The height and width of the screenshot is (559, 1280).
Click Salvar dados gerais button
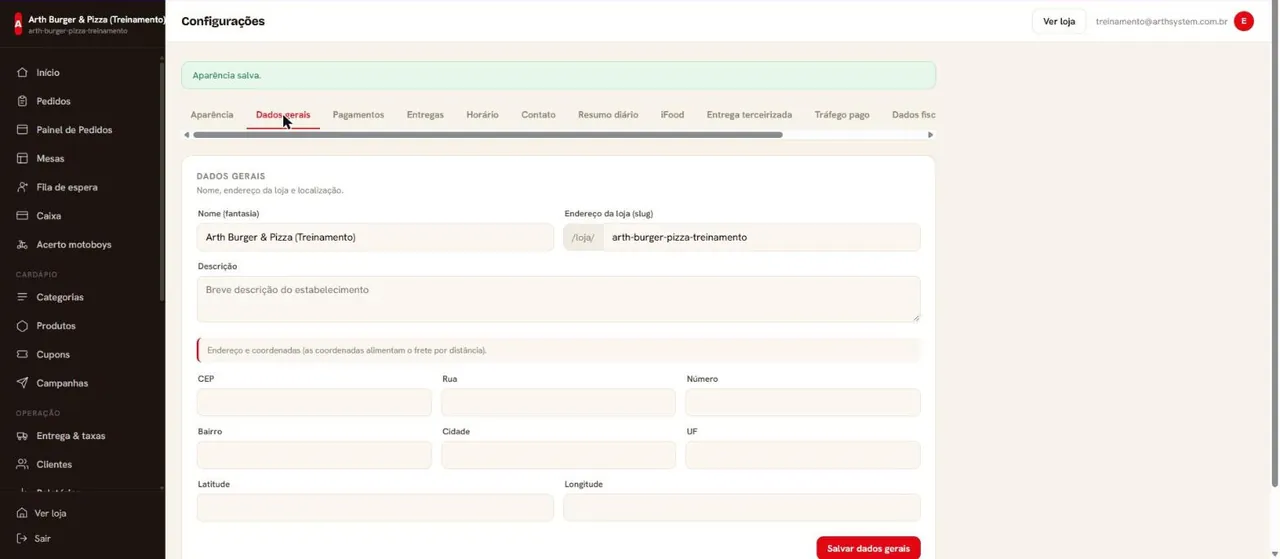(868, 548)
